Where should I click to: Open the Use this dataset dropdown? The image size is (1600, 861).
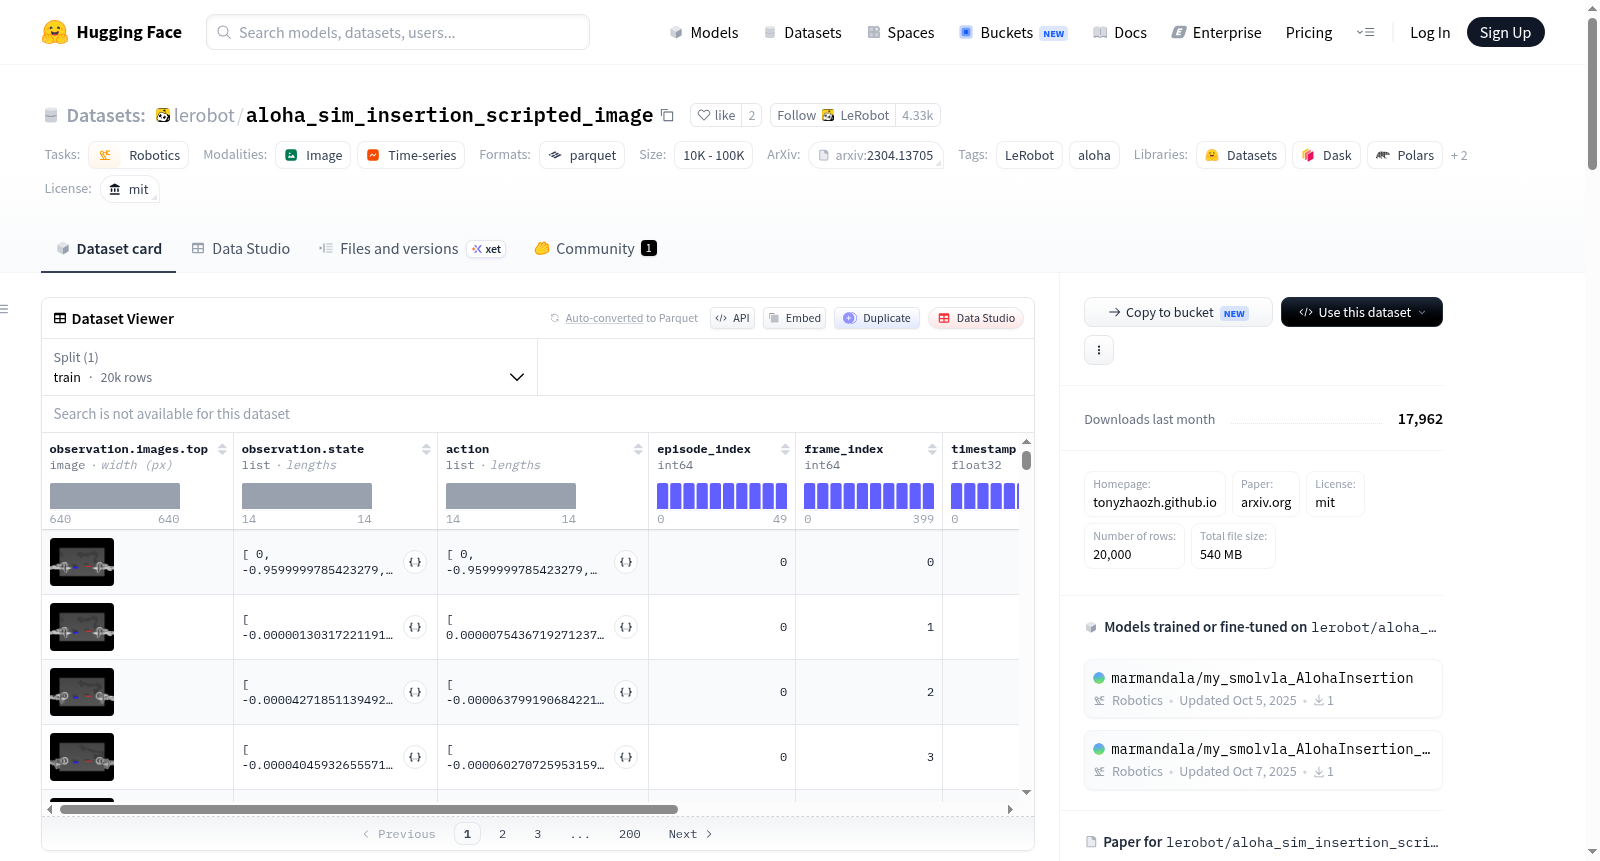[1361, 312]
